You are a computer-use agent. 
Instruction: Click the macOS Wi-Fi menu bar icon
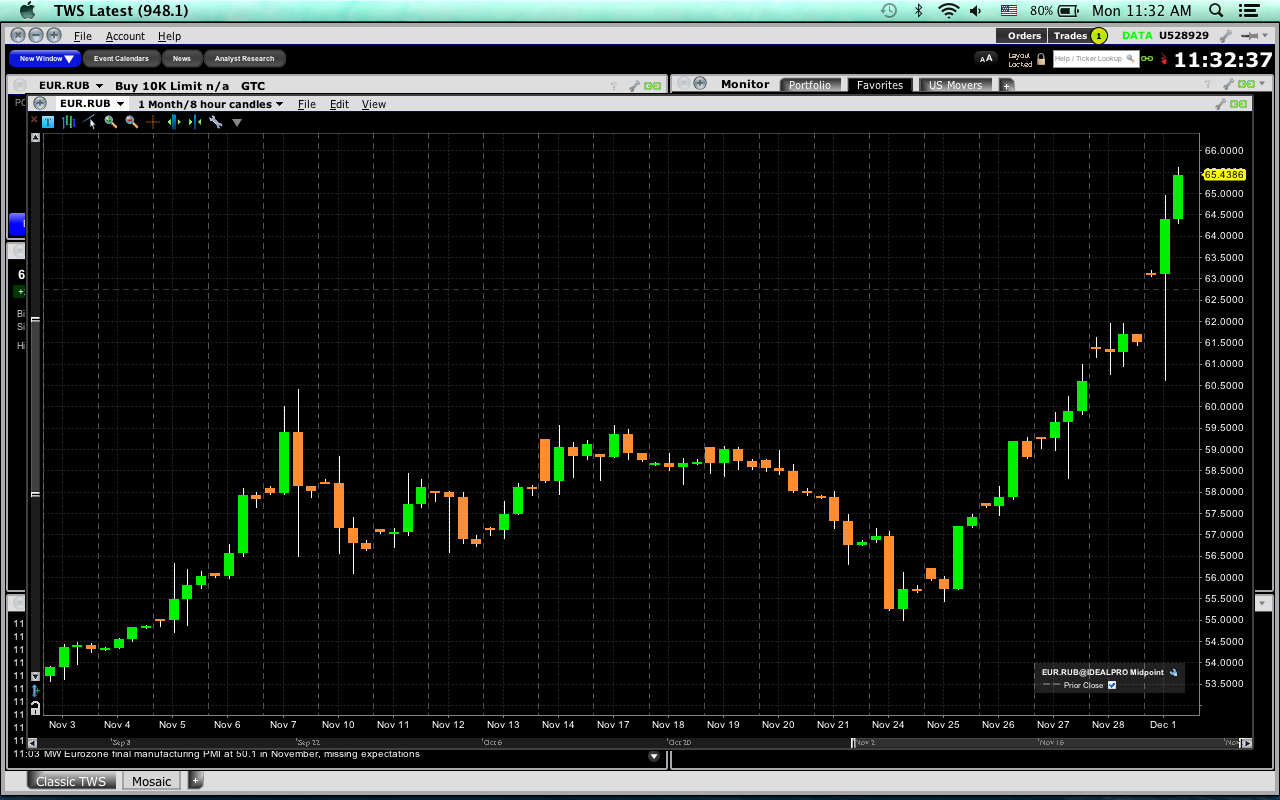[948, 10]
